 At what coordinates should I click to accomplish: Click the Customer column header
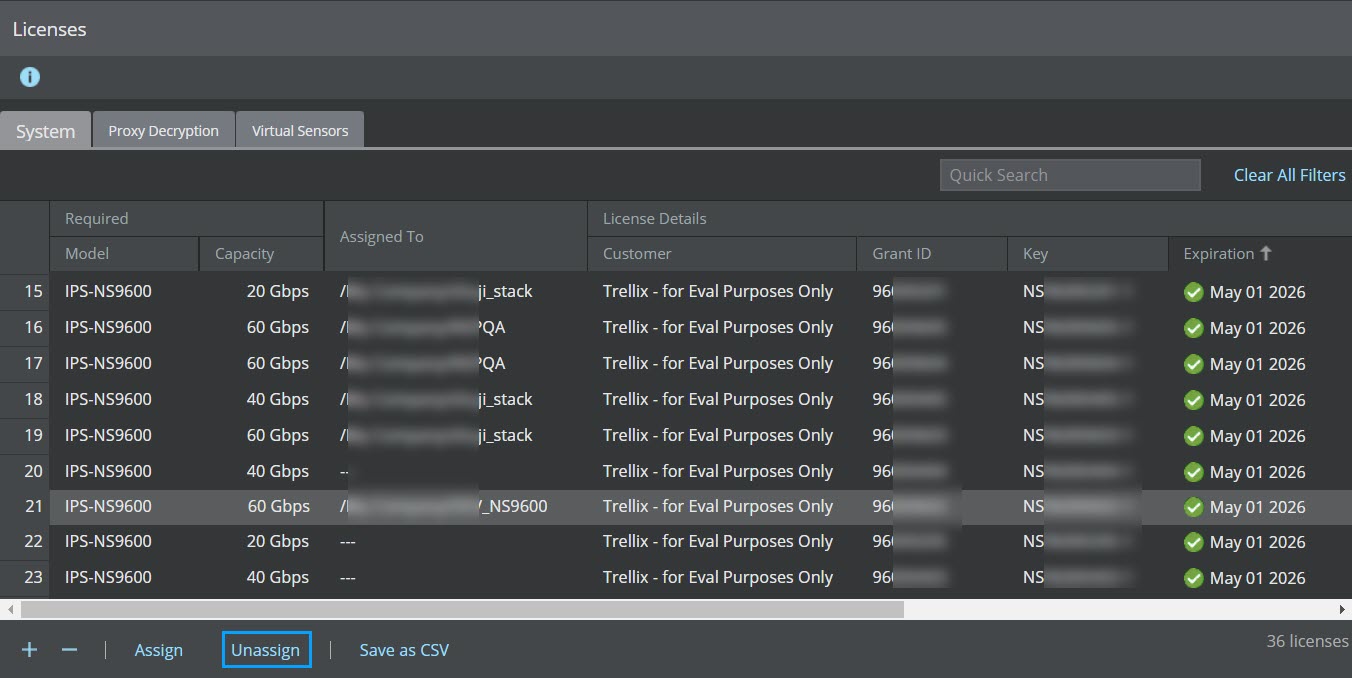722,254
